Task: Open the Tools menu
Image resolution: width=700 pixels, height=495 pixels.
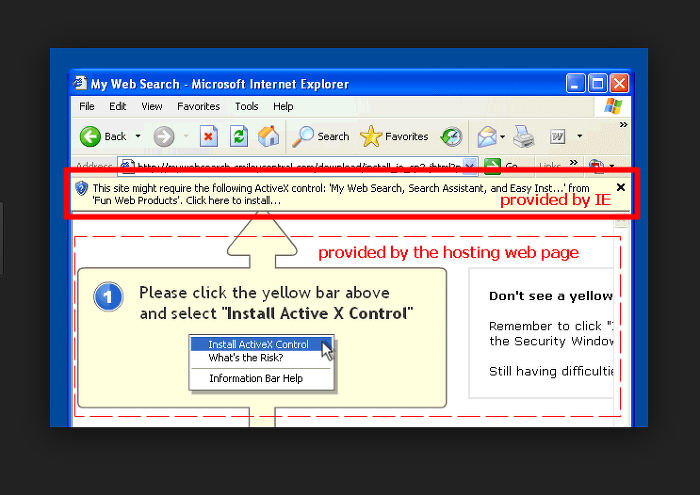Action: (246, 106)
